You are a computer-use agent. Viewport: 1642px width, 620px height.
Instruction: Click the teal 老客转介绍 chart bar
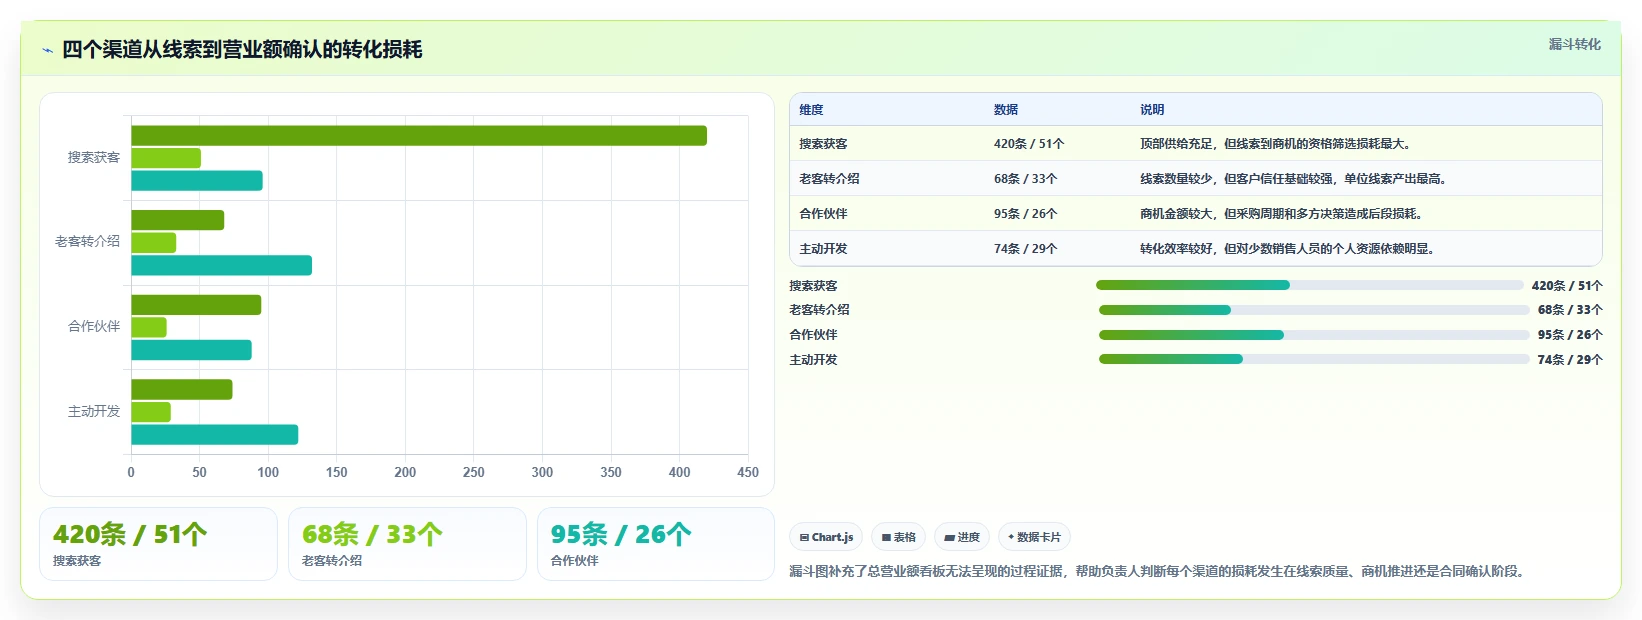pyautogui.click(x=222, y=265)
